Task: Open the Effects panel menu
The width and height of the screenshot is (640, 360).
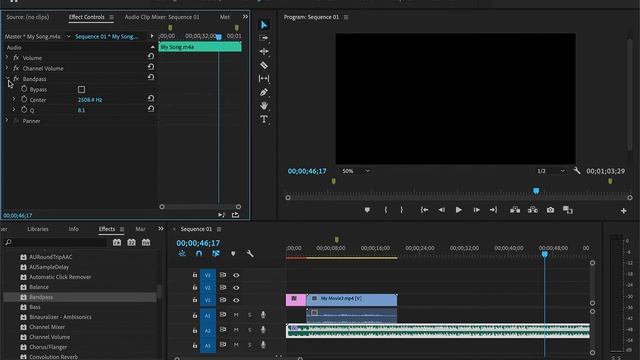Action: pos(122,229)
